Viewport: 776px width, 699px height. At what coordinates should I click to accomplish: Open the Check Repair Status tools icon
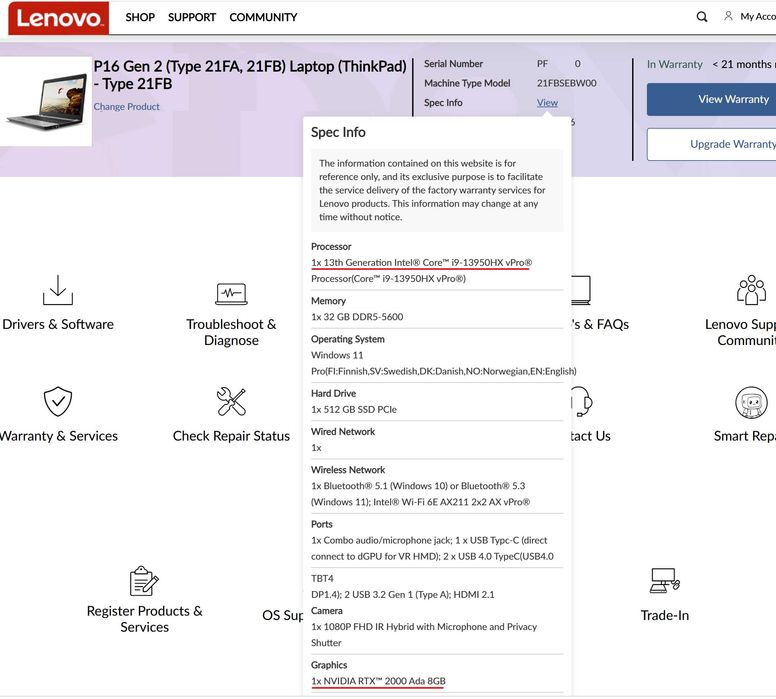point(231,401)
